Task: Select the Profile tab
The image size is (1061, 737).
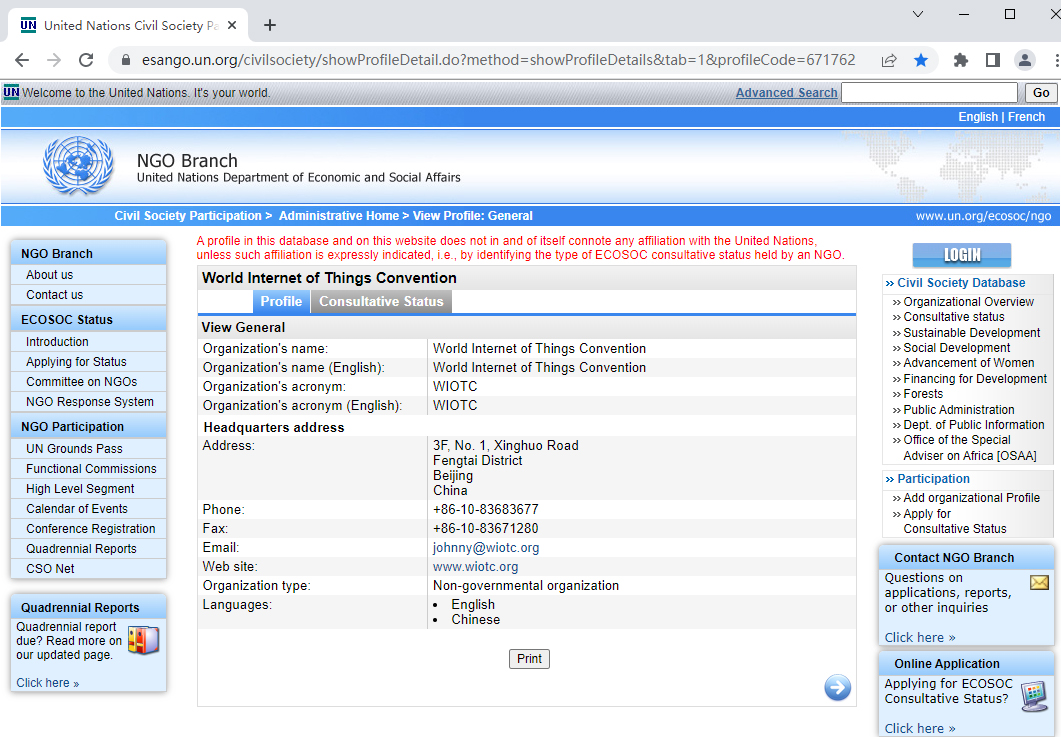Action: click(x=281, y=301)
